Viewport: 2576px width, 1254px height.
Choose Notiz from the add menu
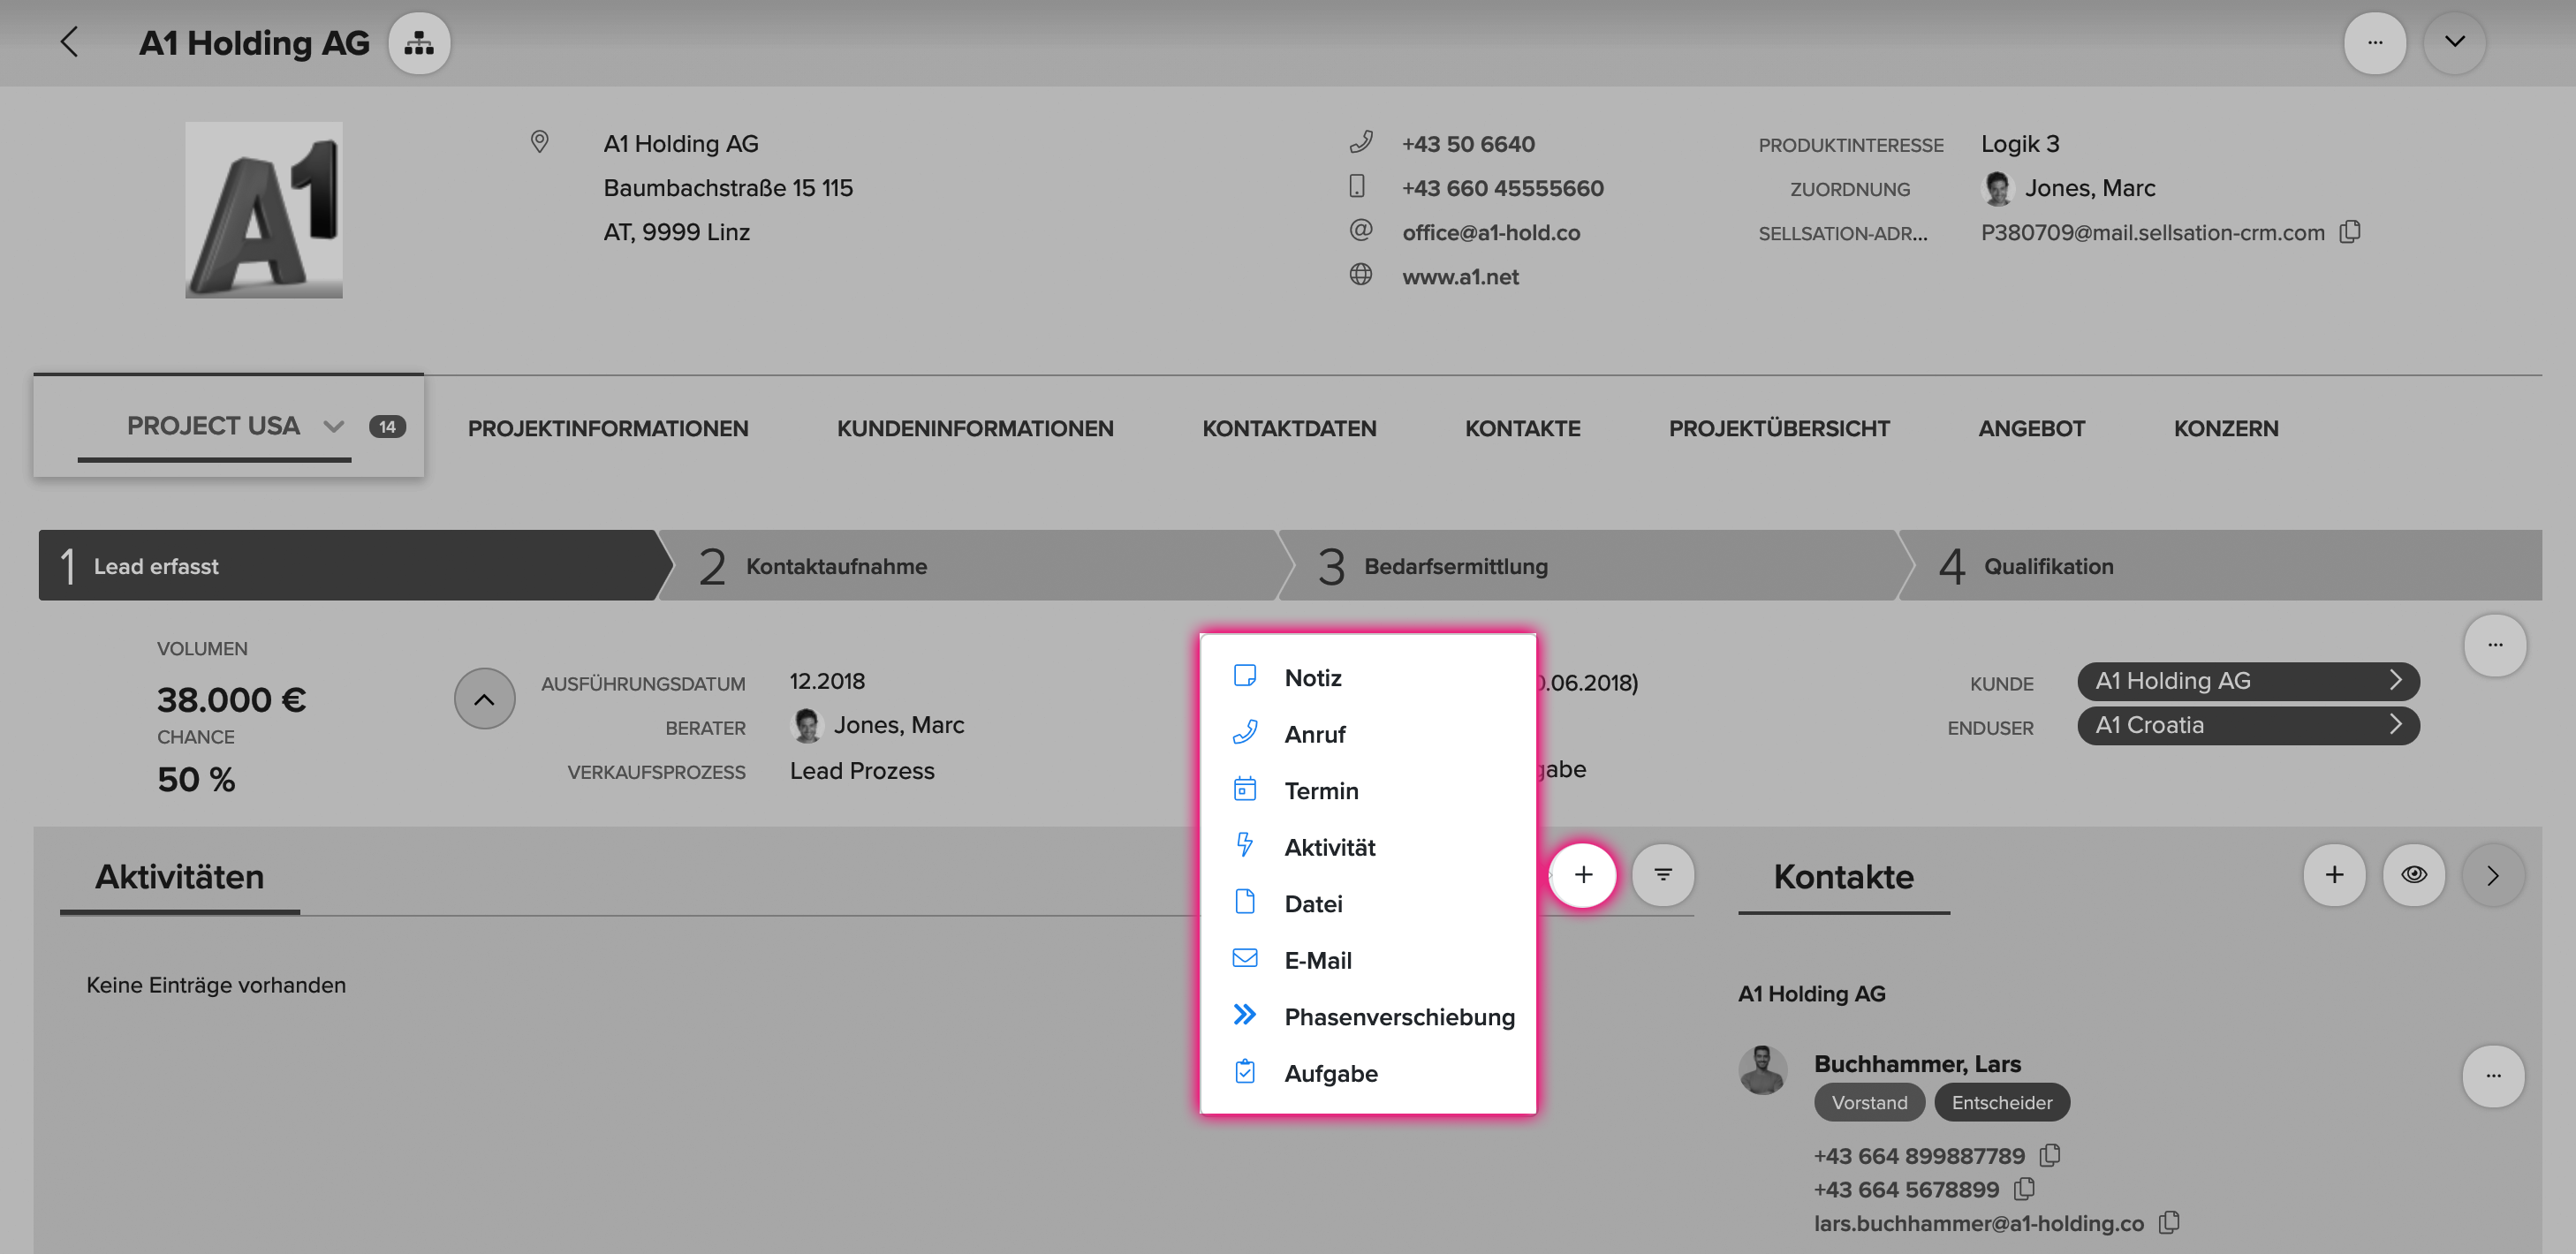(1367, 677)
